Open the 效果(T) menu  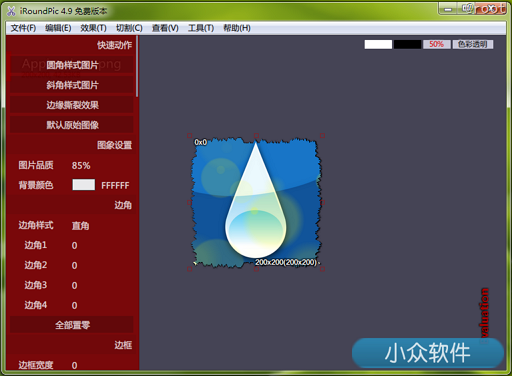(x=93, y=28)
